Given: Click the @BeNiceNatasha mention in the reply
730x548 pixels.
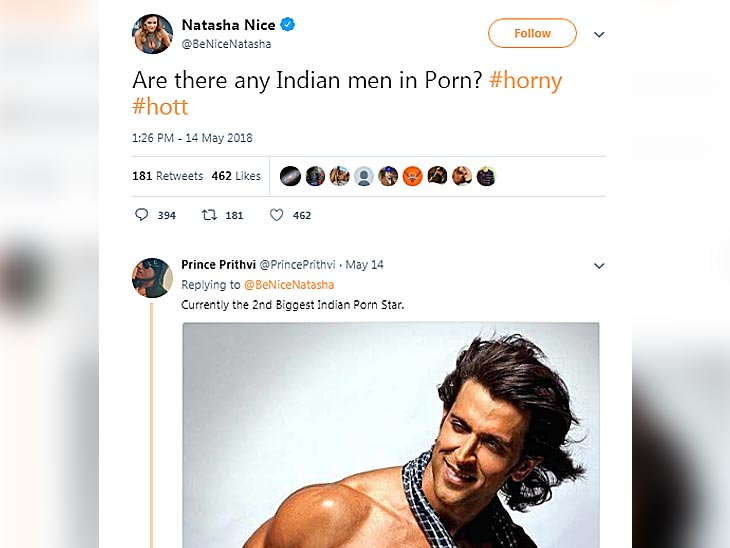Looking at the screenshot, I should pos(289,285).
